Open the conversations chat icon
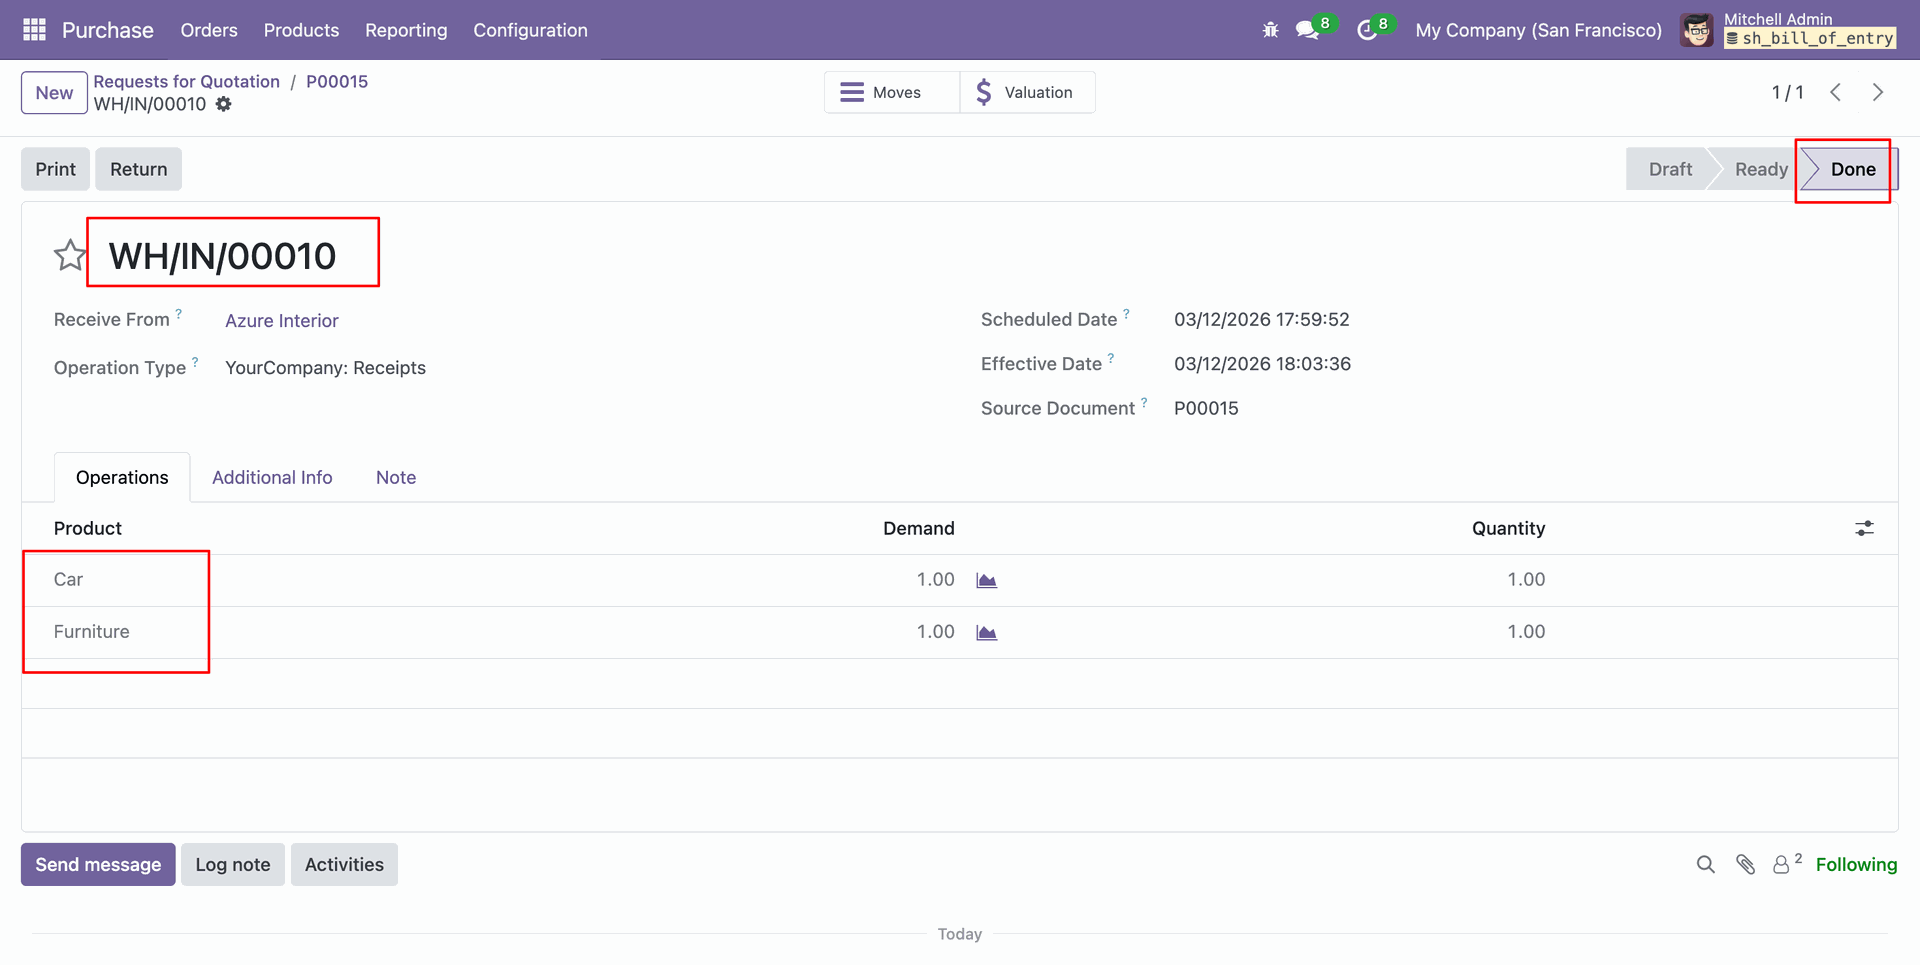1920x965 pixels. tap(1307, 30)
